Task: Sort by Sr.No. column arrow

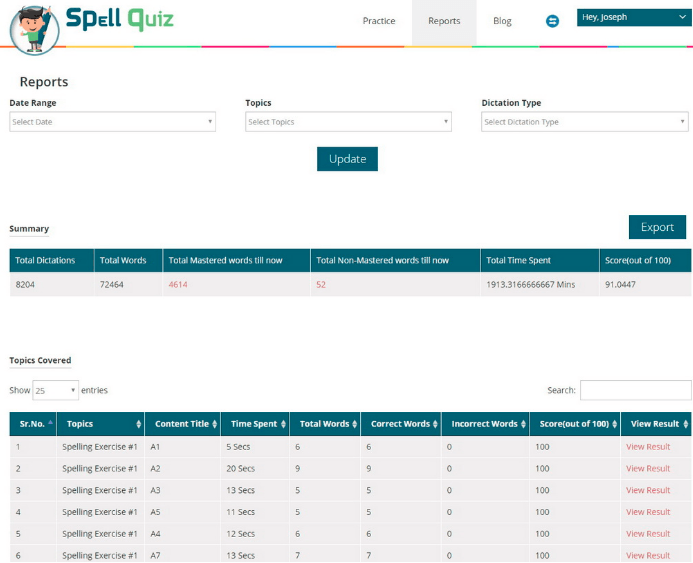Action: [x=50, y=423]
